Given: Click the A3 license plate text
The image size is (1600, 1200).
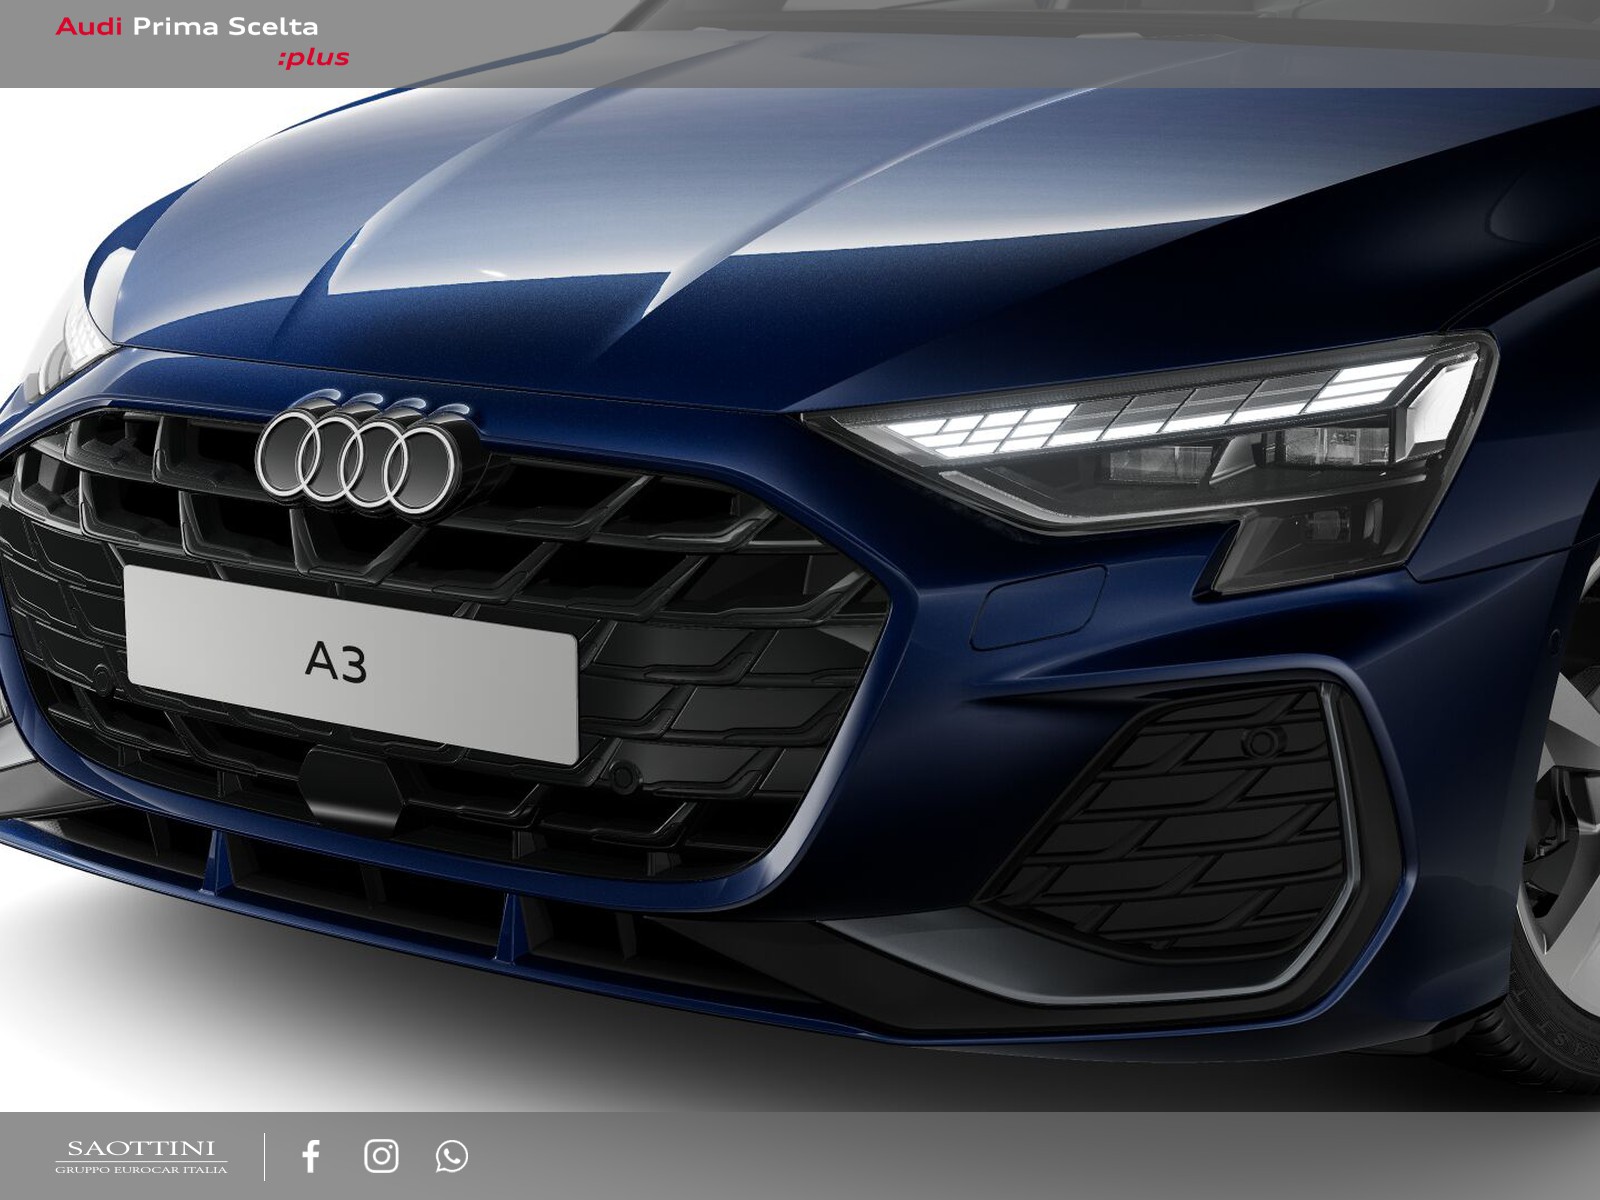Looking at the screenshot, I should click(336, 662).
